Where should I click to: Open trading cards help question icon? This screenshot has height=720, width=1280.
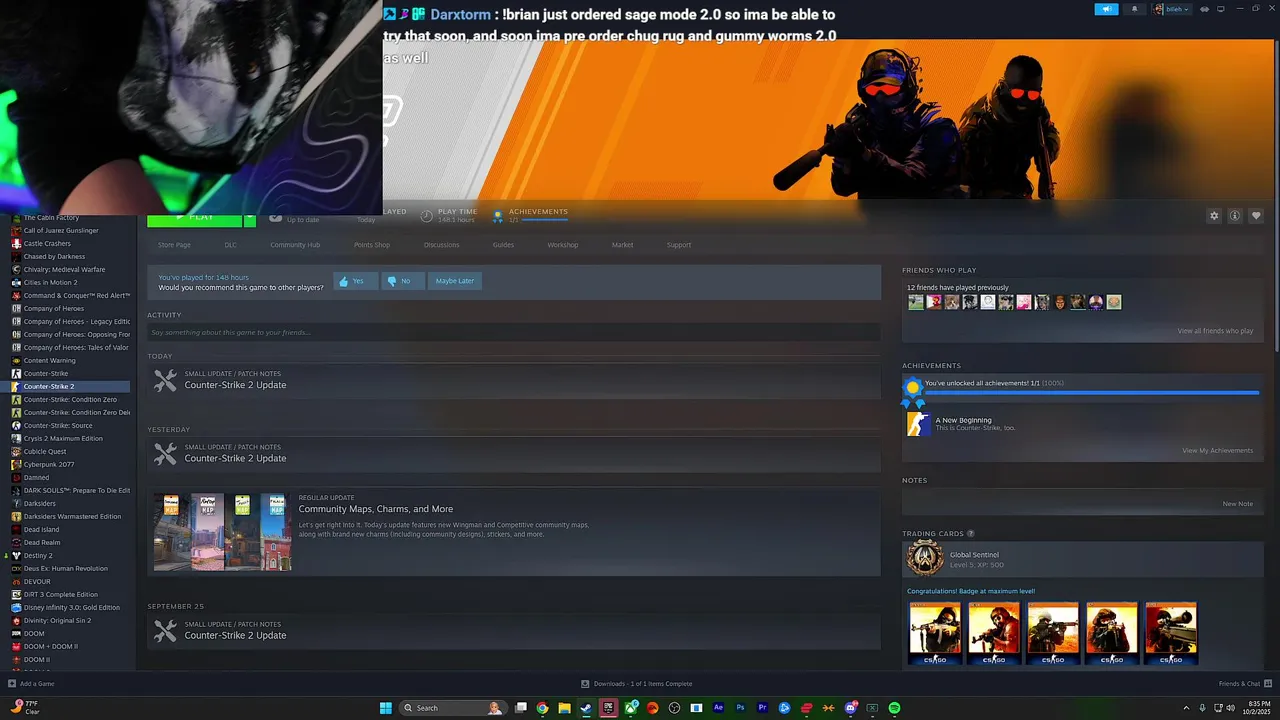coord(970,534)
